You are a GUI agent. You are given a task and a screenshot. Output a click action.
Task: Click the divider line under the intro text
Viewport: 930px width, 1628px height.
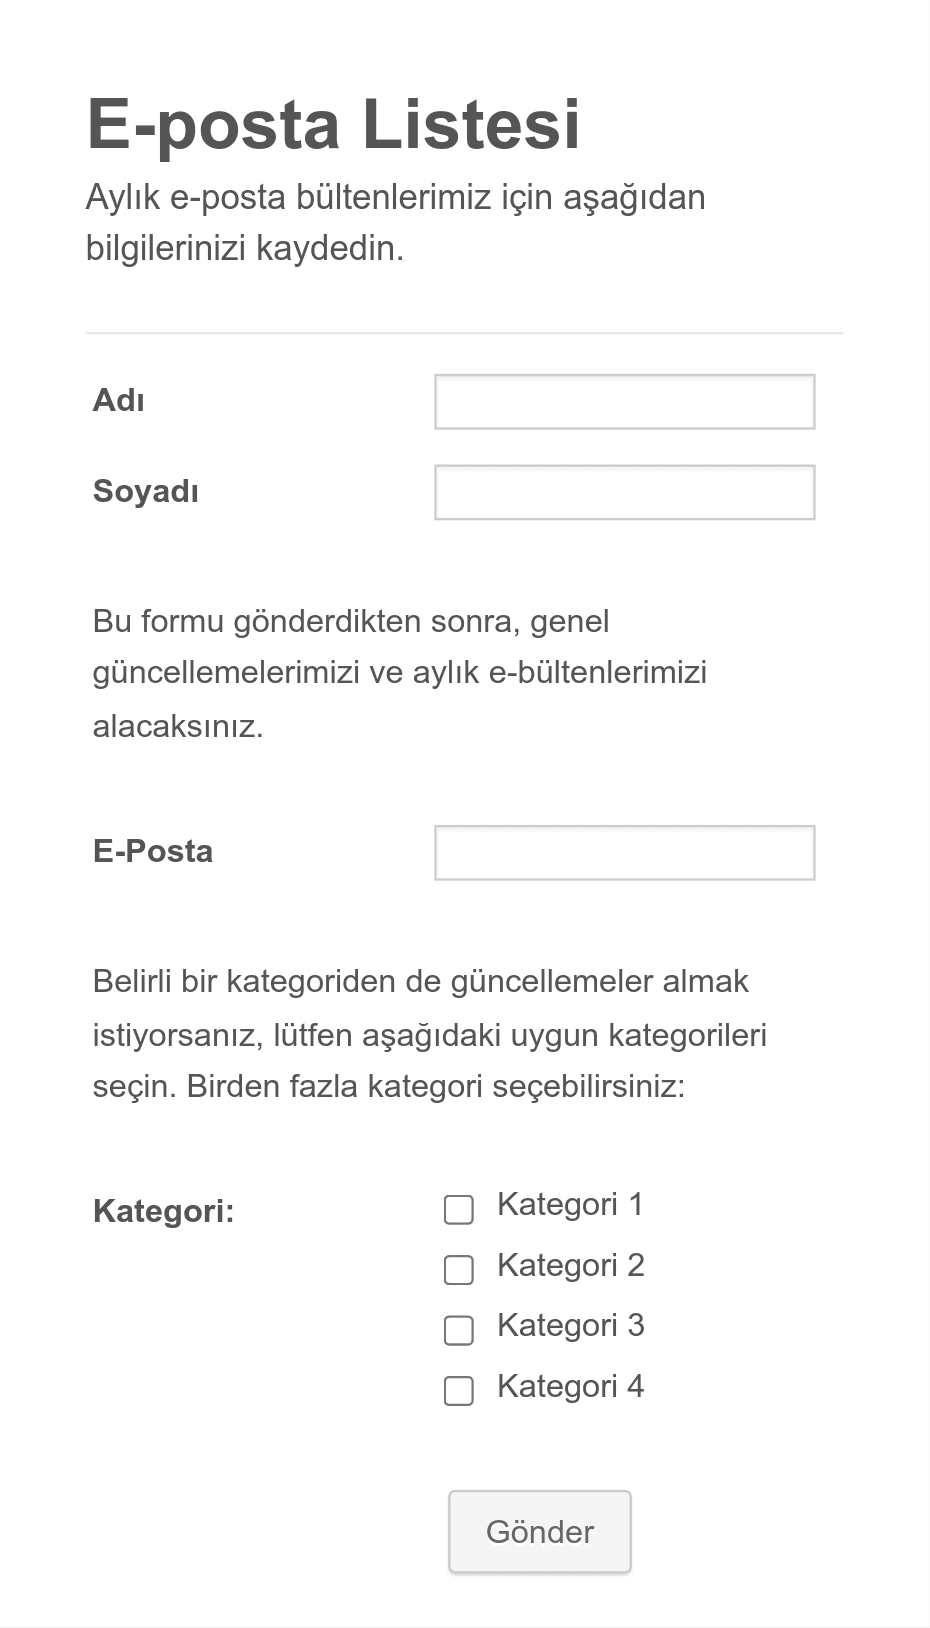point(465,331)
